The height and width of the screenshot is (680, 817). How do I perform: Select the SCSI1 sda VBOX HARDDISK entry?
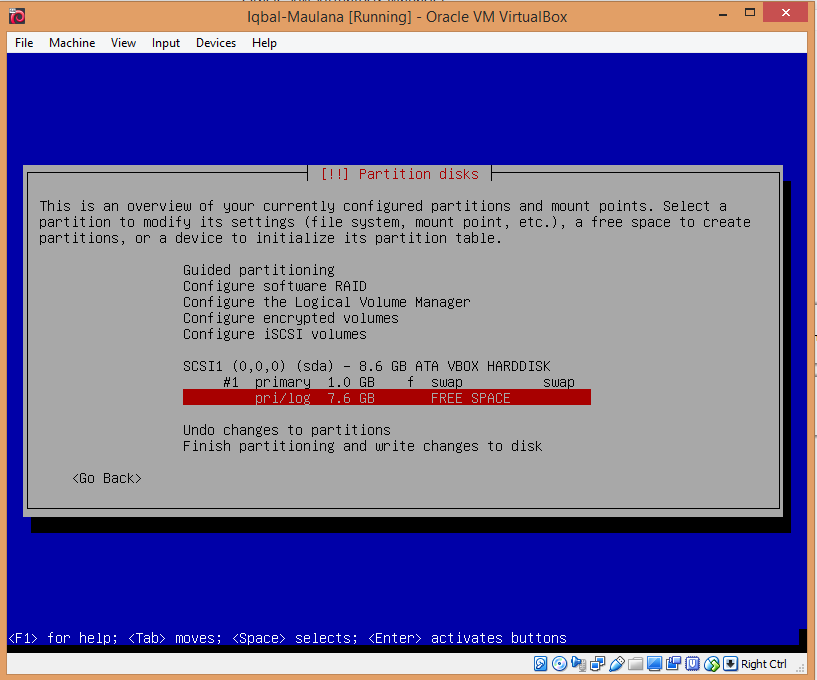tap(367, 366)
